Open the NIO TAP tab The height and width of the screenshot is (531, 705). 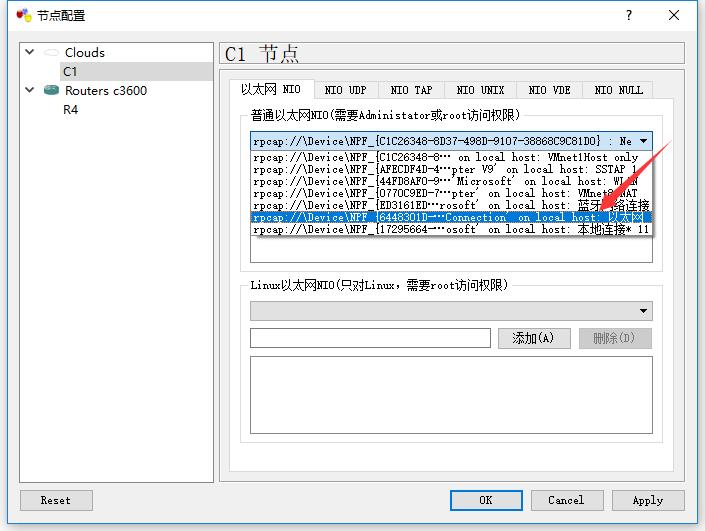tap(411, 90)
